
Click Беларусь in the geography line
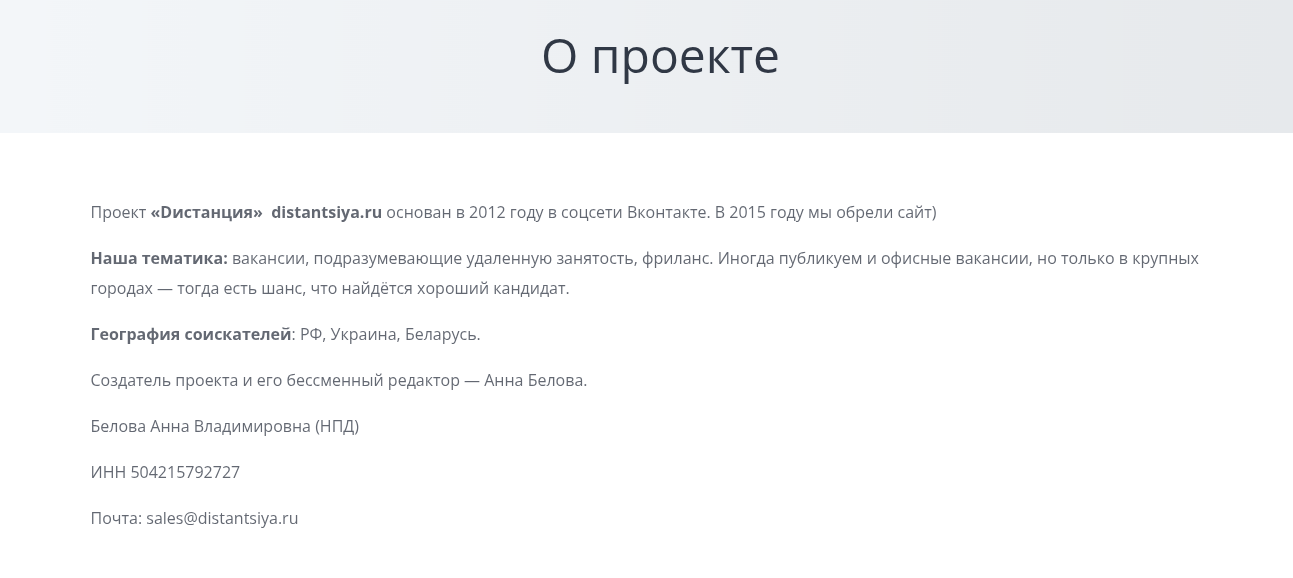pyautogui.click(x=443, y=334)
